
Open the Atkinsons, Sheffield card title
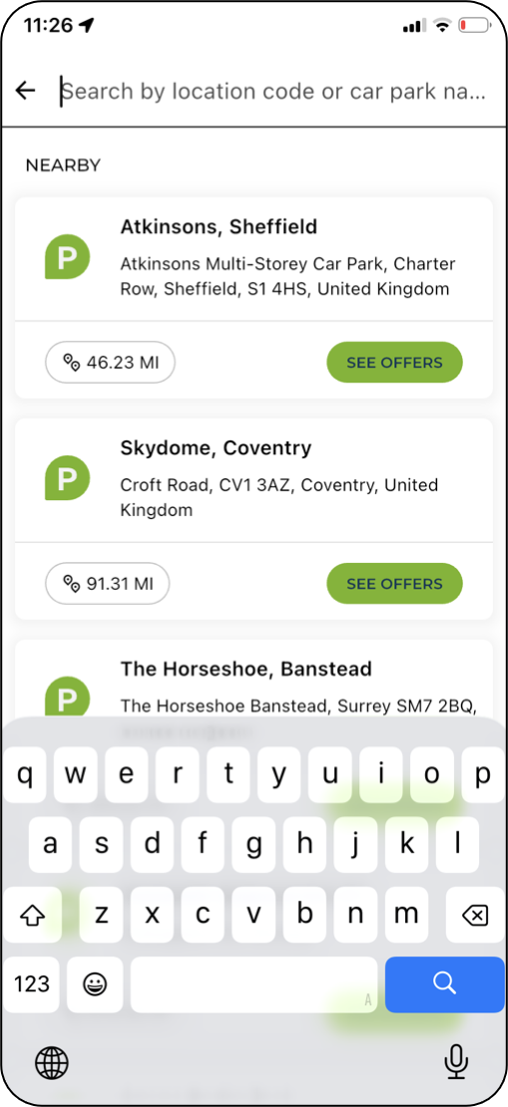219,227
